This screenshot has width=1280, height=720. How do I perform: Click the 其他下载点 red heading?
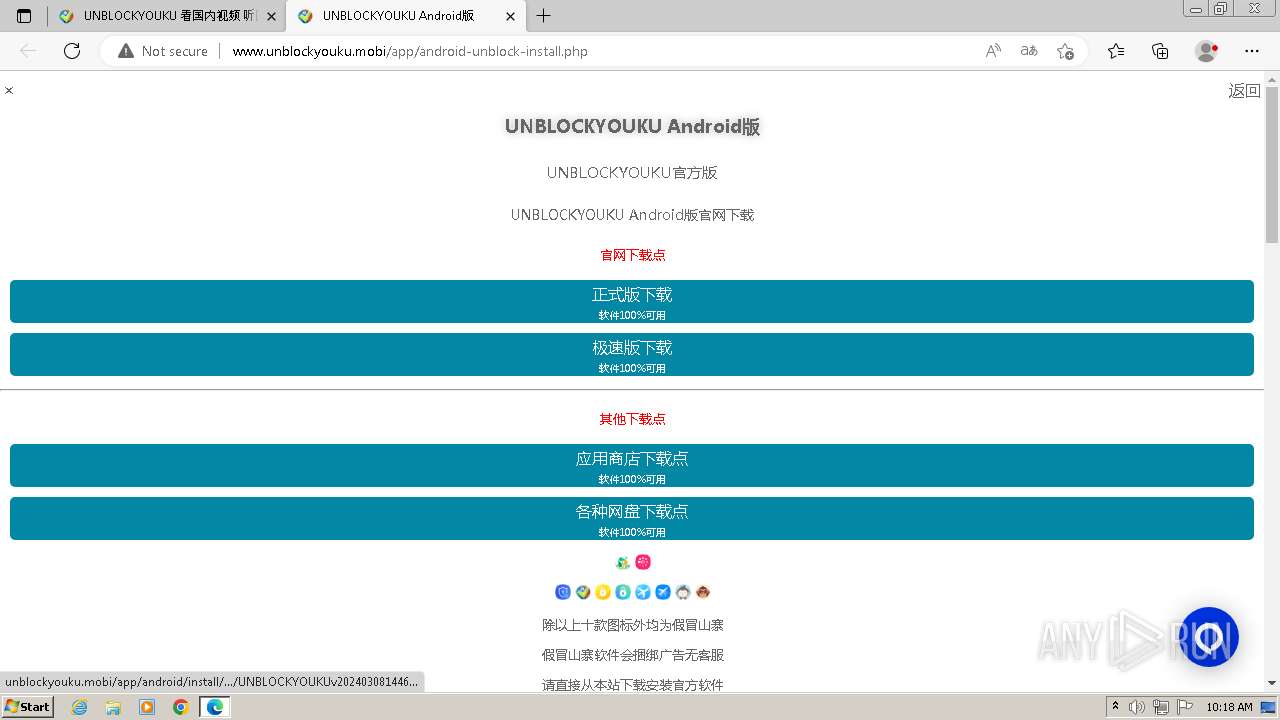pyautogui.click(x=632, y=419)
